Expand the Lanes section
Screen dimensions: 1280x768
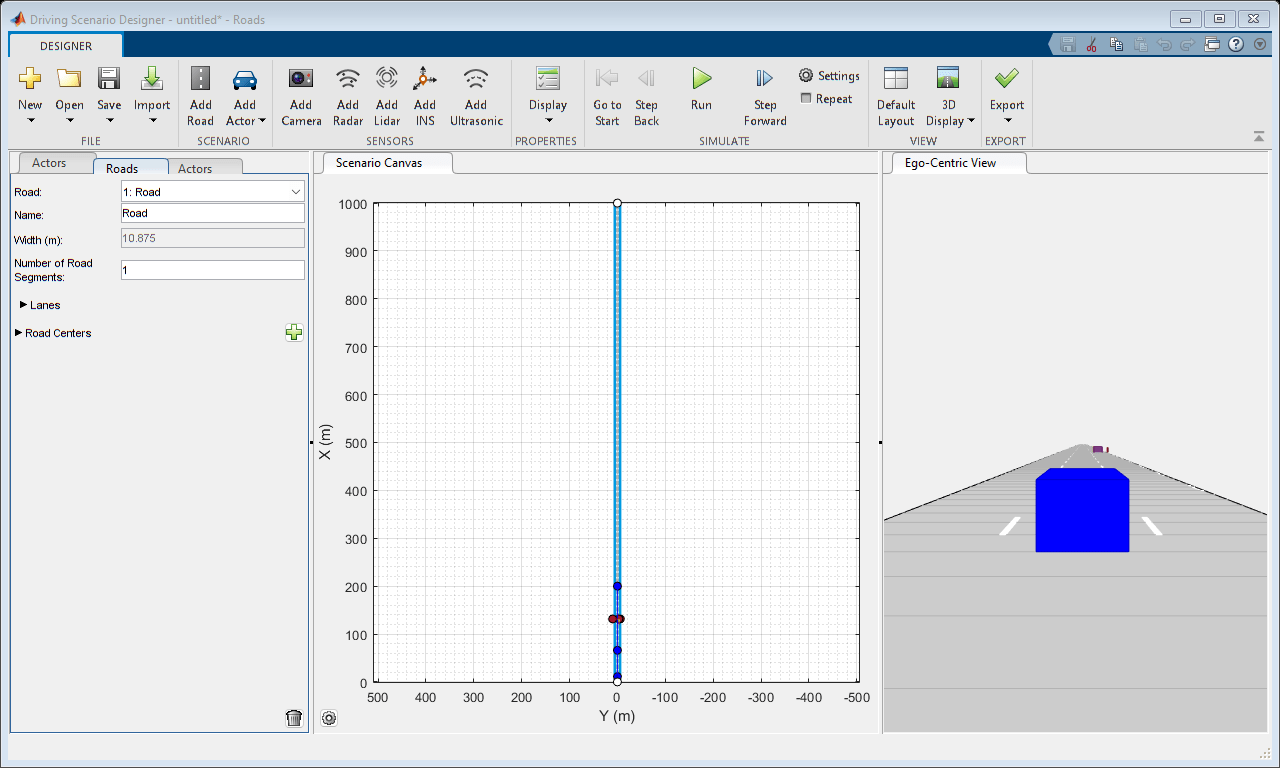coord(24,305)
